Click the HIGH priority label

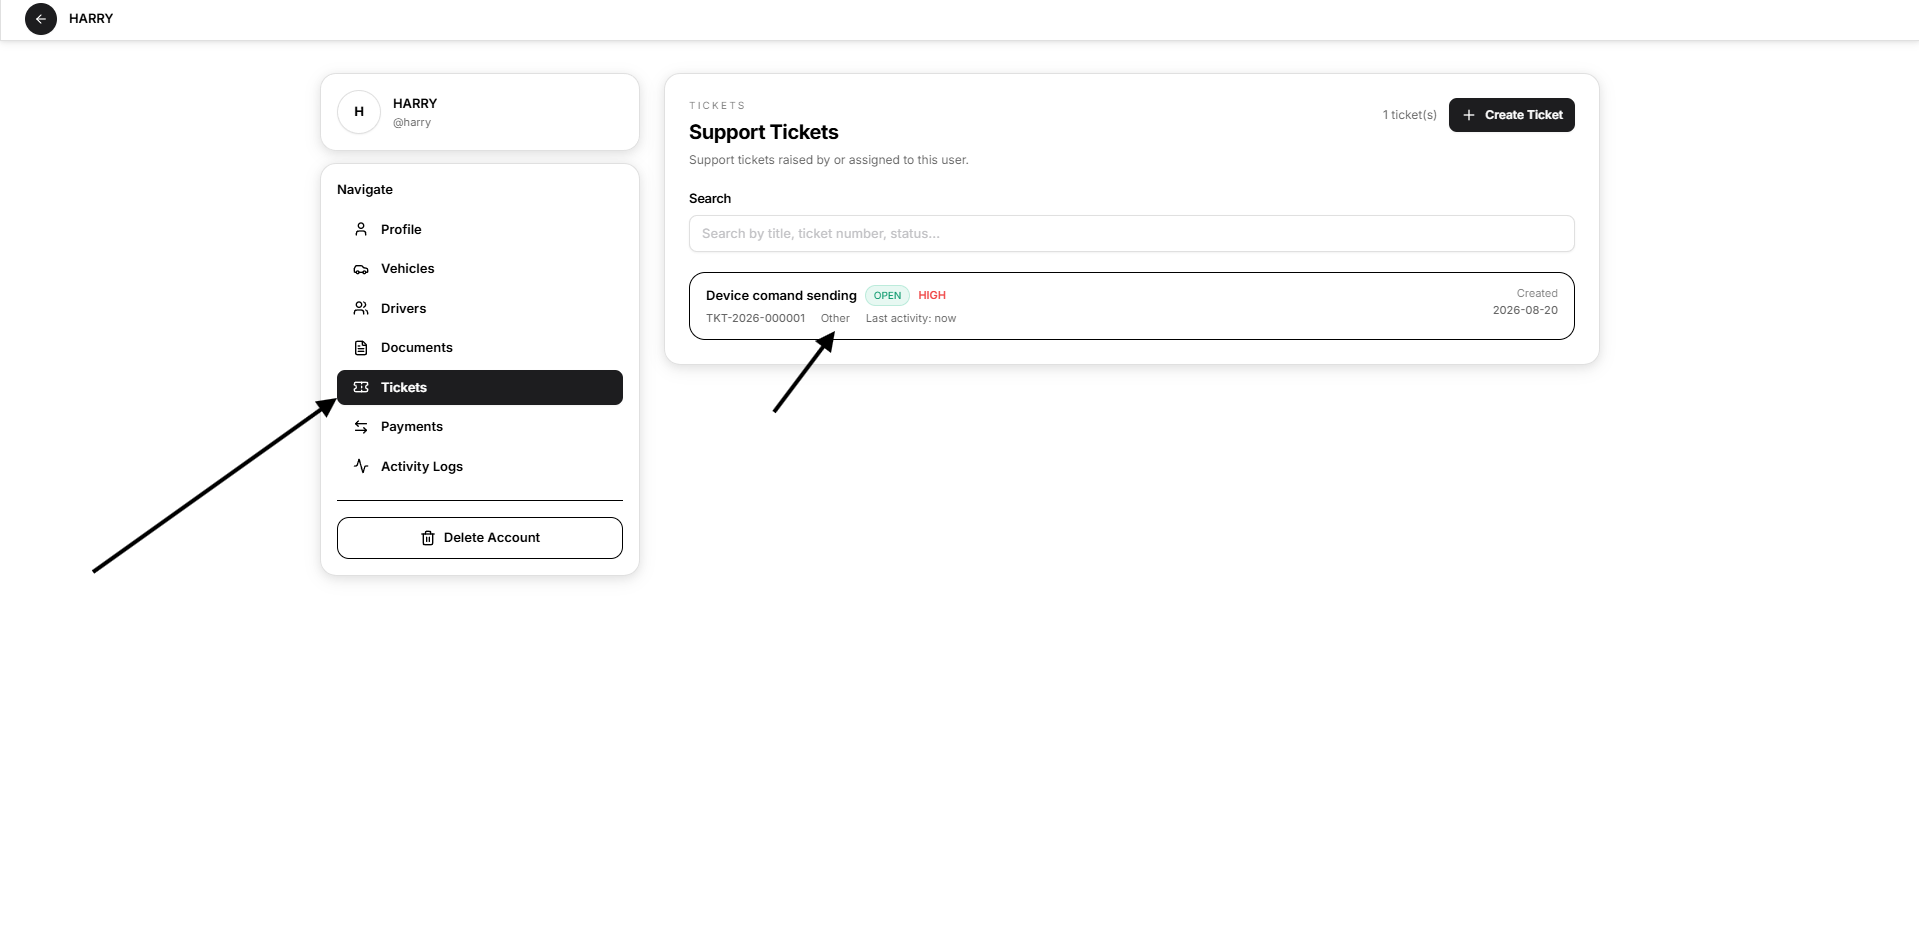(932, 295)
